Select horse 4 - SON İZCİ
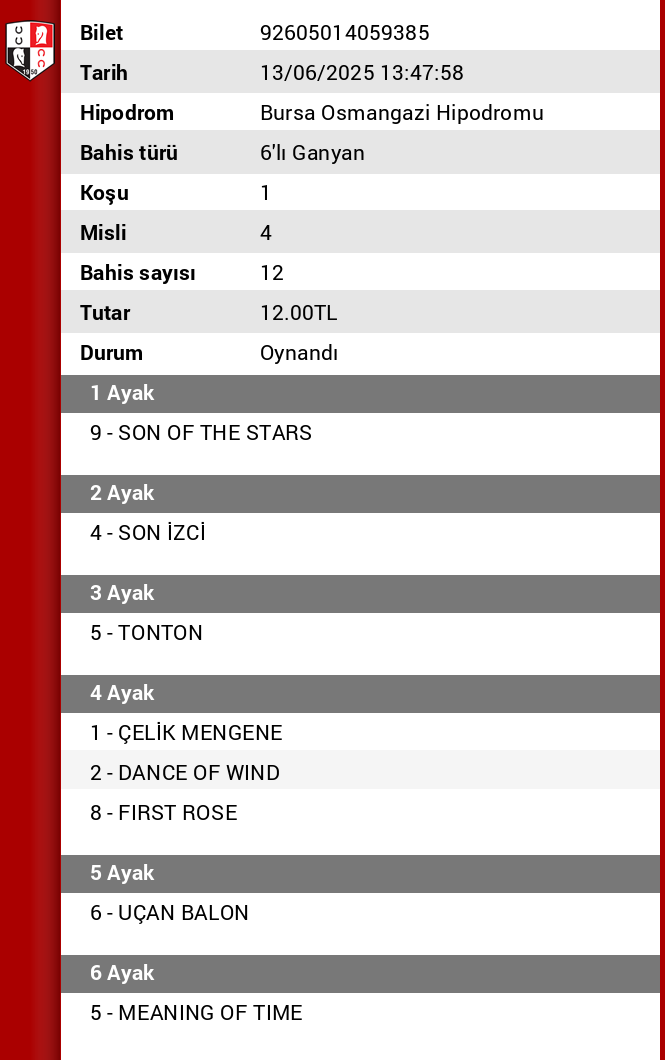This screenshot has height=1060, width=665. [148, 533]
